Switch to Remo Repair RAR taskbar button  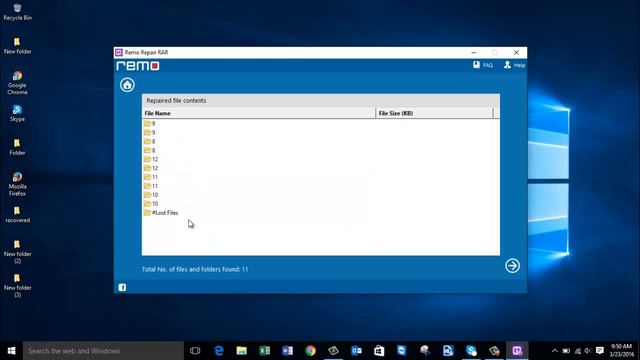pos(517,351)
